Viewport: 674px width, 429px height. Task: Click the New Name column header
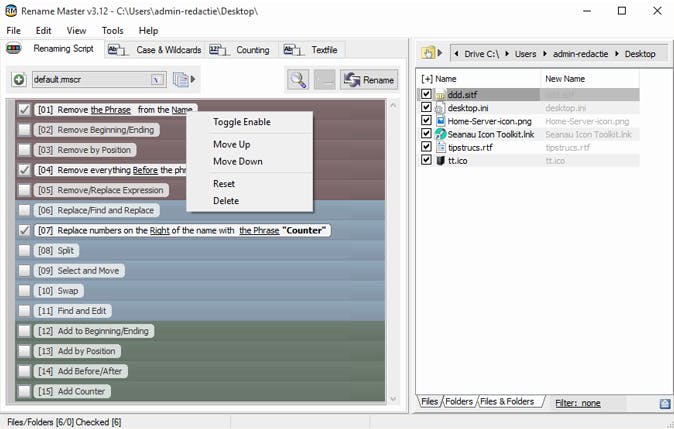pos(565,79)
